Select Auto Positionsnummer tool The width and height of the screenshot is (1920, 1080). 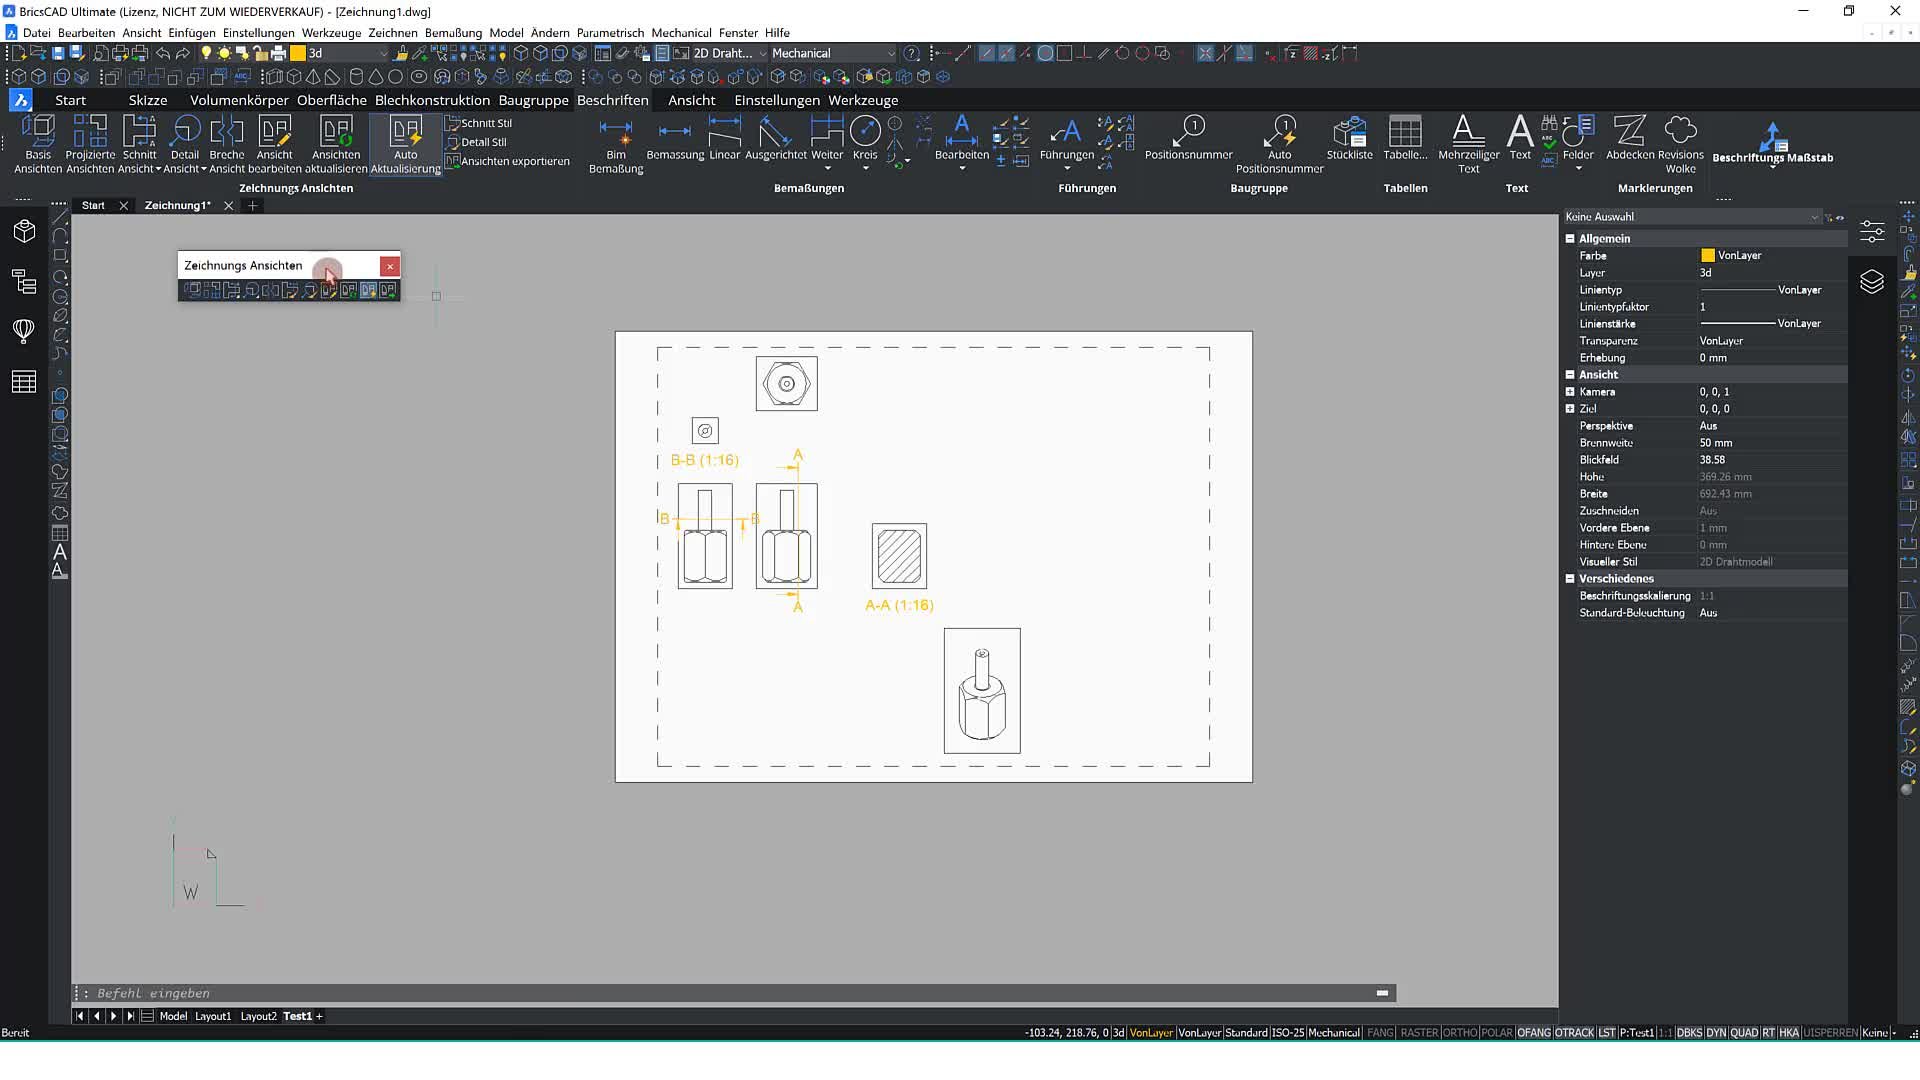click(x=1279, y=144)
